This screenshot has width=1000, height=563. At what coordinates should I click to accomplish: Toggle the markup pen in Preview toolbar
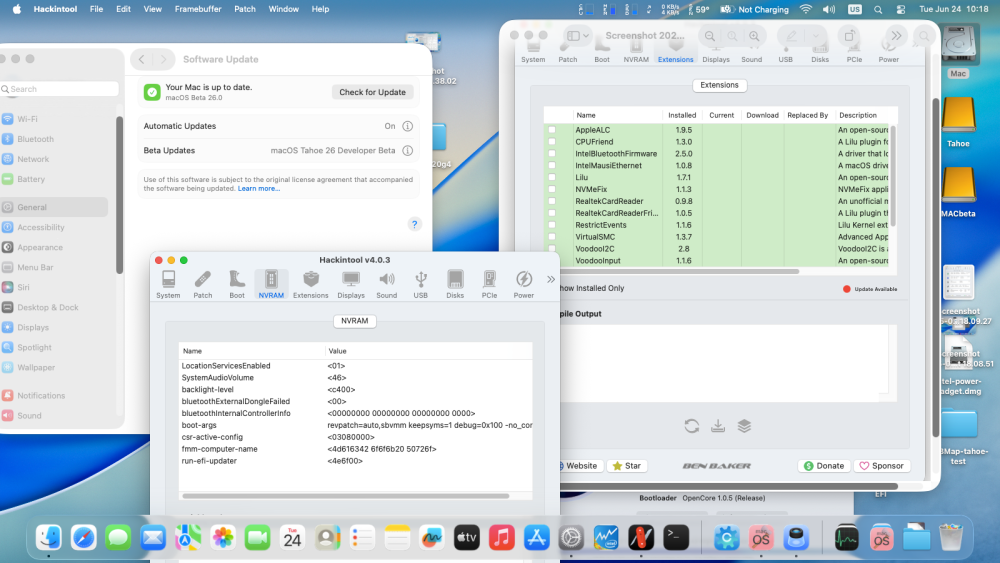pos(791,36)
